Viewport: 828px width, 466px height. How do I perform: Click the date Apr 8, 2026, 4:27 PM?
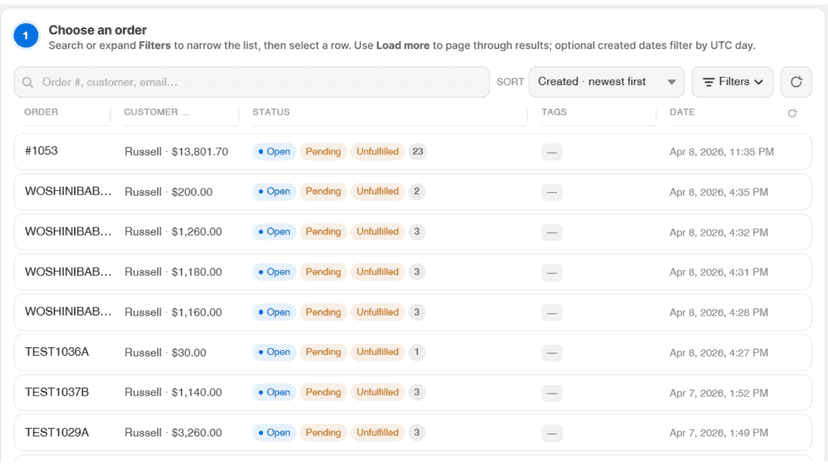[719, 353]
